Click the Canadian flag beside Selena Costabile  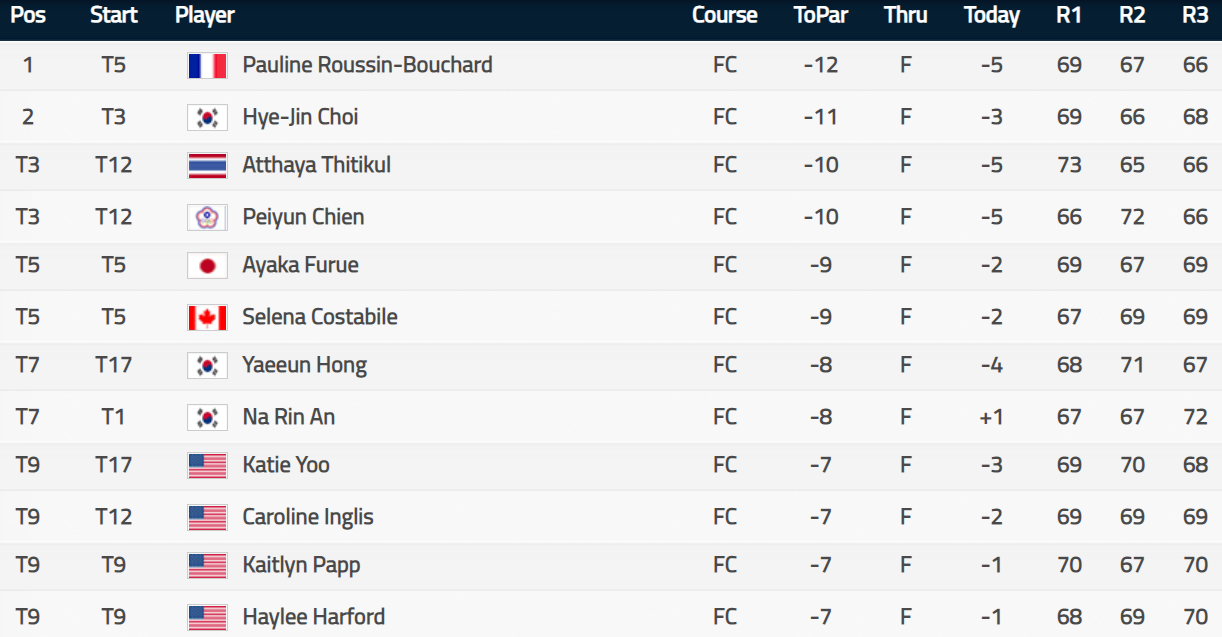pos(207,317)
